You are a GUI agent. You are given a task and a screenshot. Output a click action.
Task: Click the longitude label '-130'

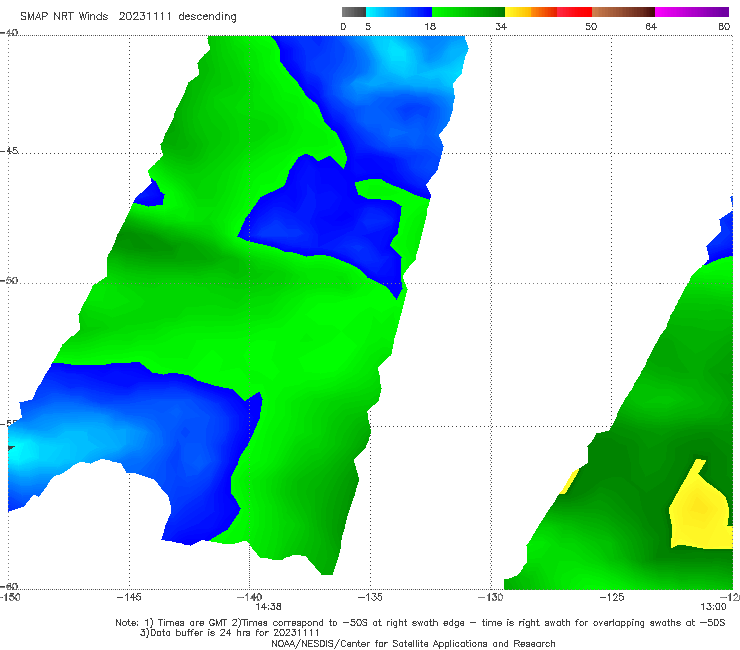(490, 597)
